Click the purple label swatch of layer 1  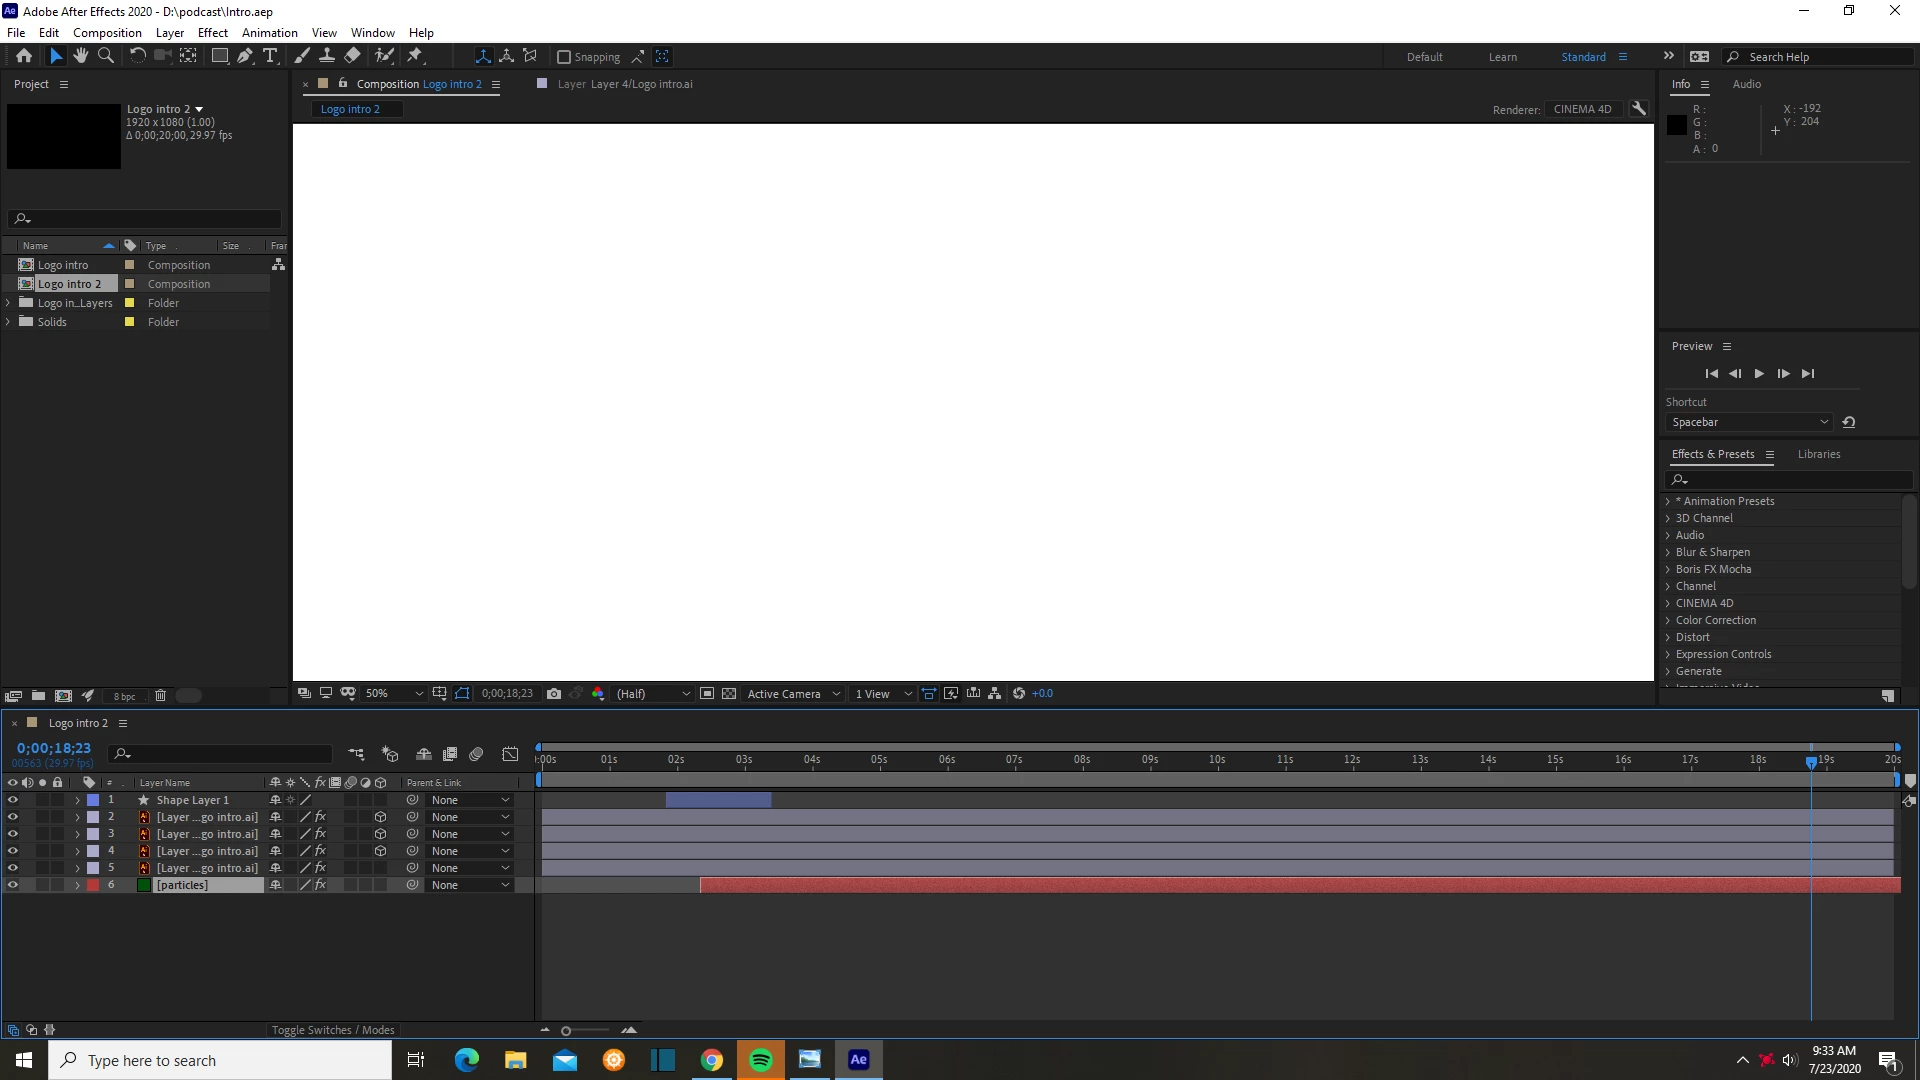[93, 800]
